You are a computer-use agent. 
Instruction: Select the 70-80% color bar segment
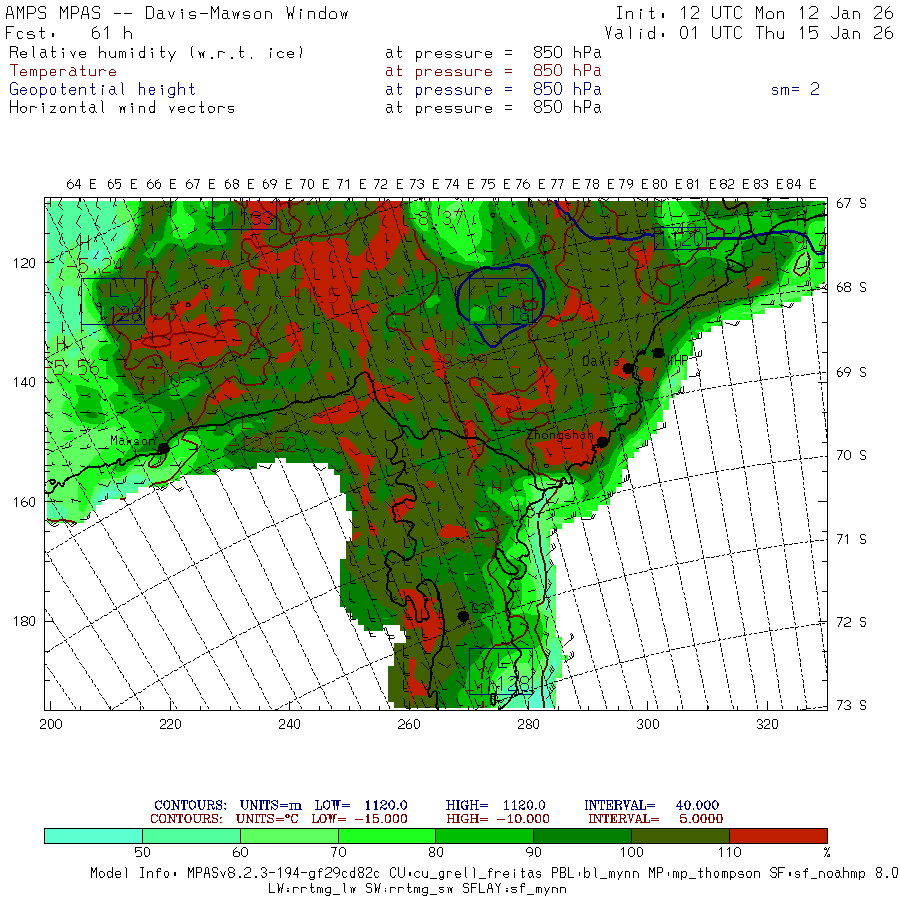[x=387, y=836]
